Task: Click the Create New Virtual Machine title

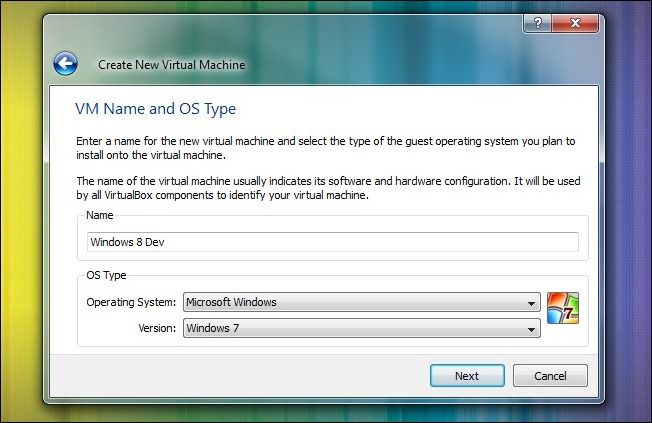Action: (171, 65)
